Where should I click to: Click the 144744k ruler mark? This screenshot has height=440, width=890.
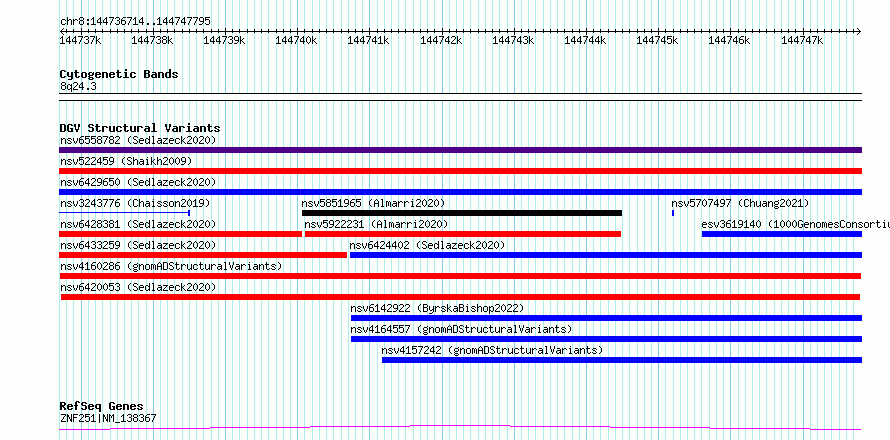[586, 40]
